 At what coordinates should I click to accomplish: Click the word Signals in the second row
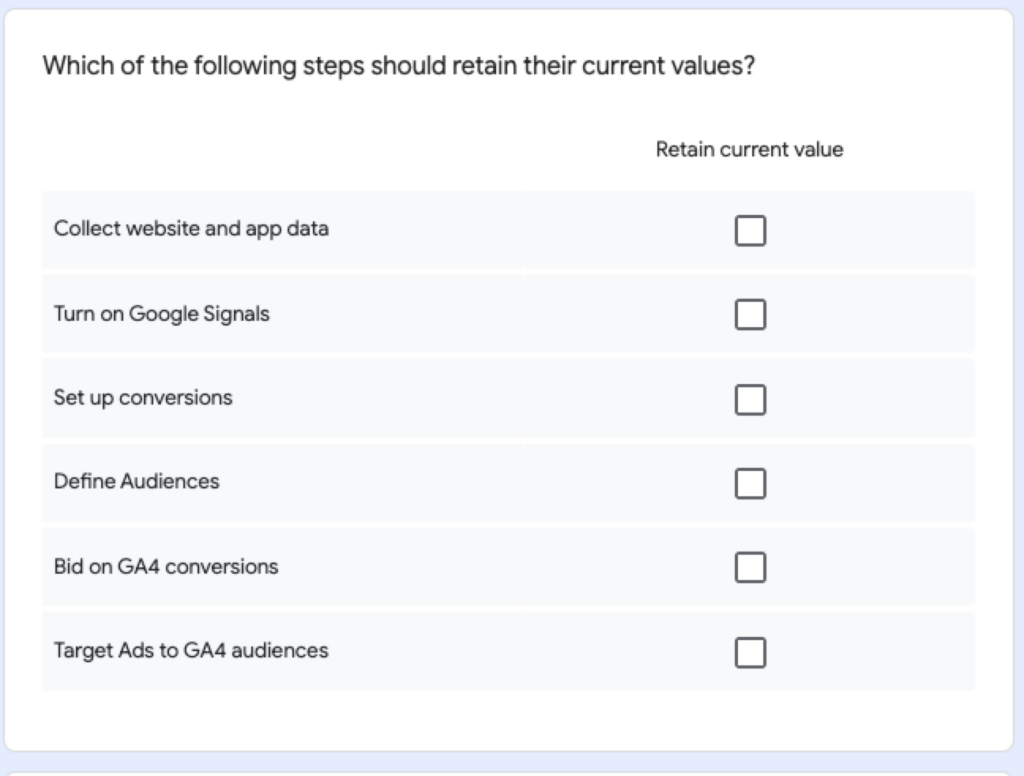[x=236, y=314]
